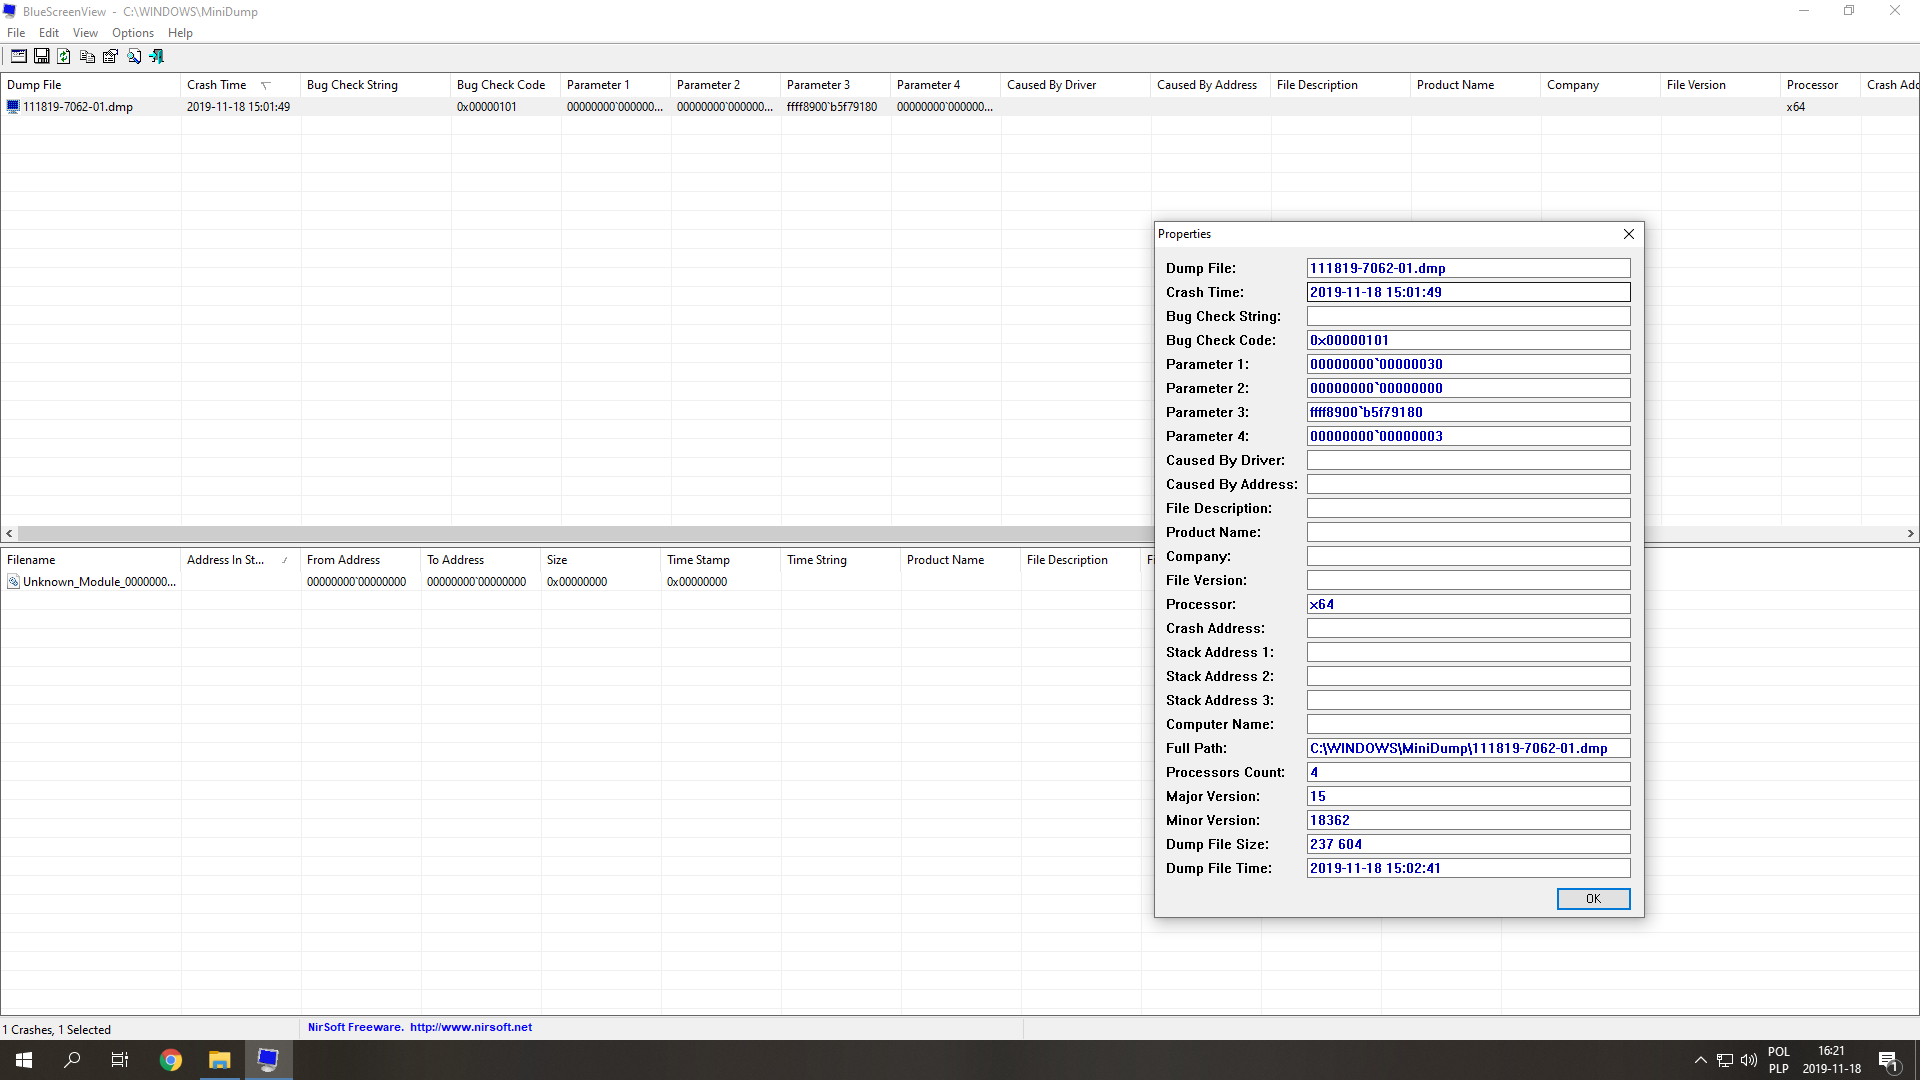This screenshot has height=1080, width=1920.
Task: Sort upper pane by Dump File column
Action: pyautogui.click(x=90, y=85)
